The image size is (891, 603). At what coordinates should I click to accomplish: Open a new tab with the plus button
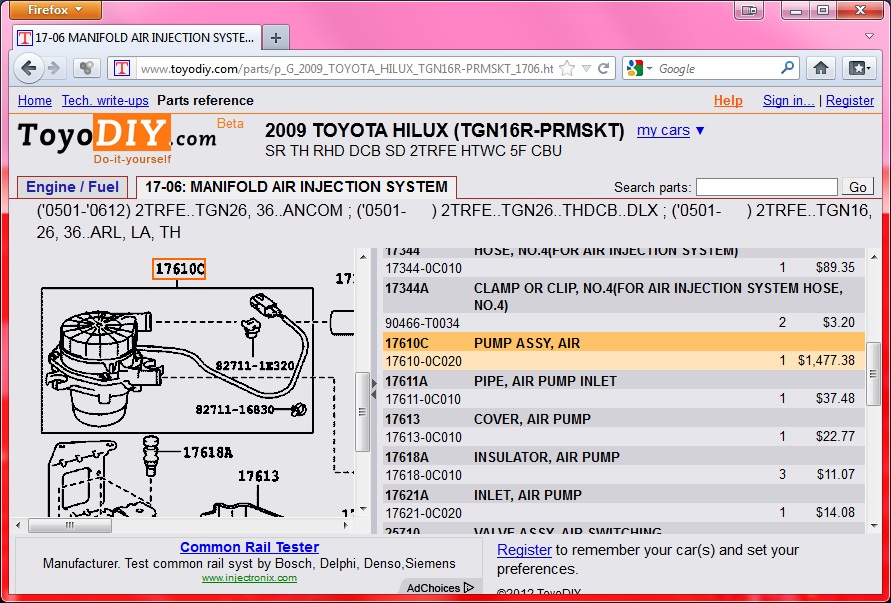[276, 37]
